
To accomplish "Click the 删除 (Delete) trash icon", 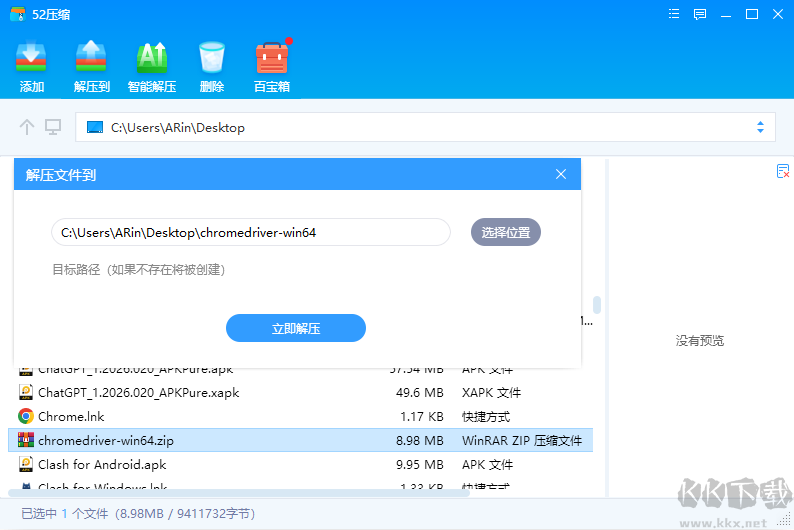I will point(212,66).
